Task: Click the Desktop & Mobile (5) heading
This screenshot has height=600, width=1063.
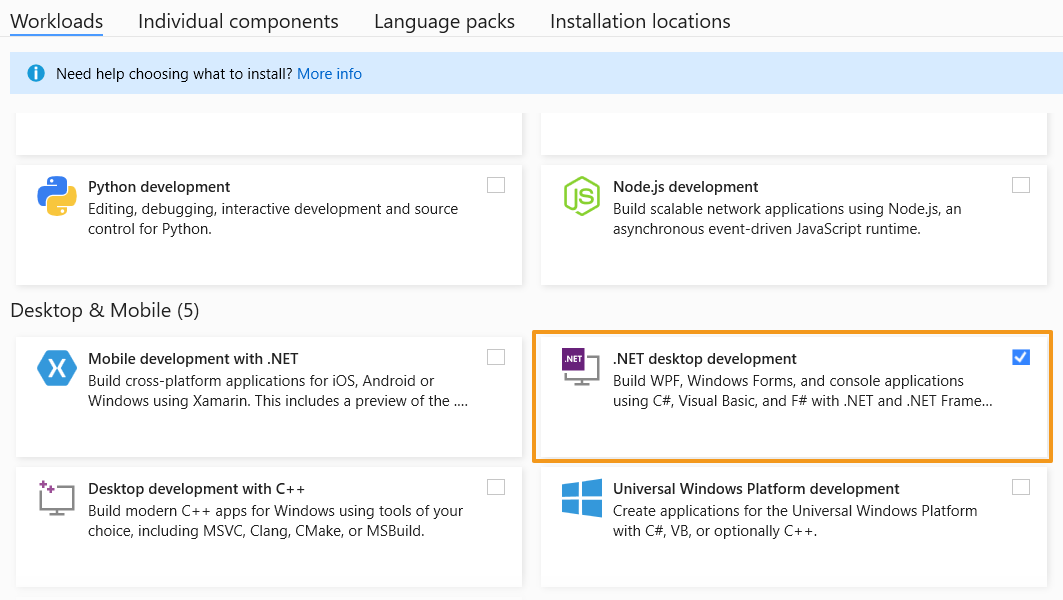Action: click(105, 311)
